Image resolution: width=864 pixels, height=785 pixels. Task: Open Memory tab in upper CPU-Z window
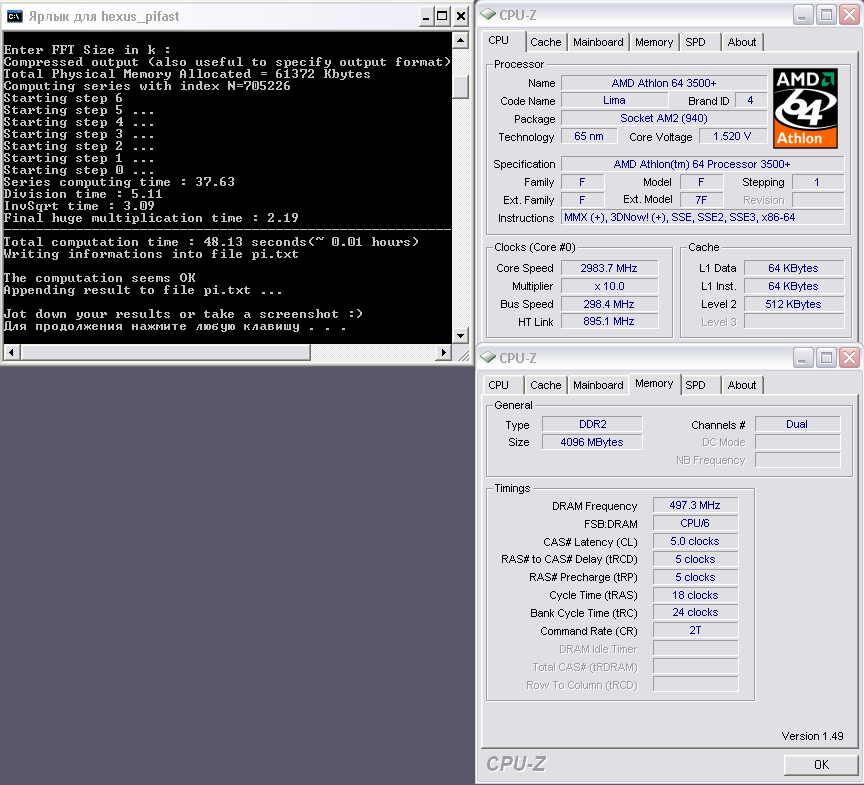click(x=654, y=42)
